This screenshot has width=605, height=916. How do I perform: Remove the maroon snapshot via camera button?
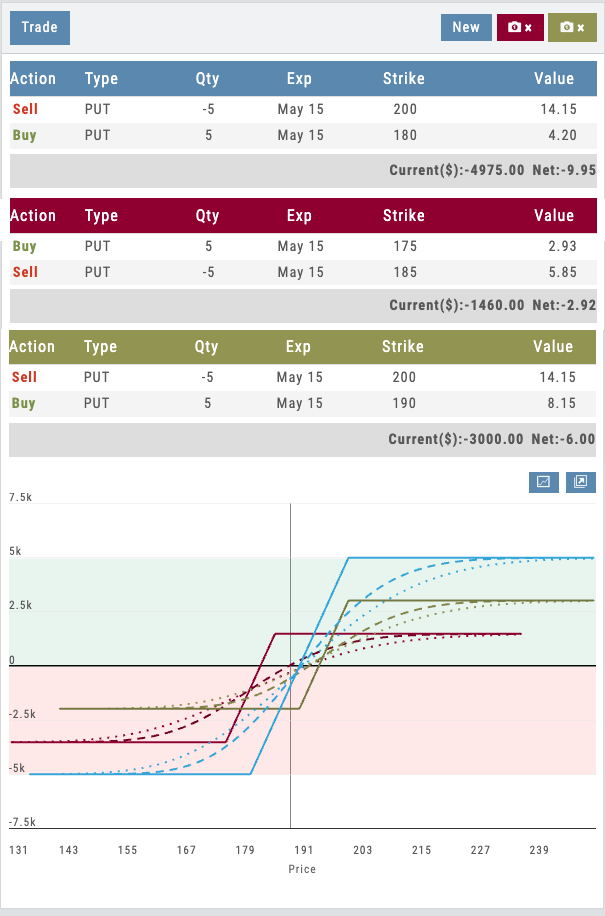coord(520,27)
